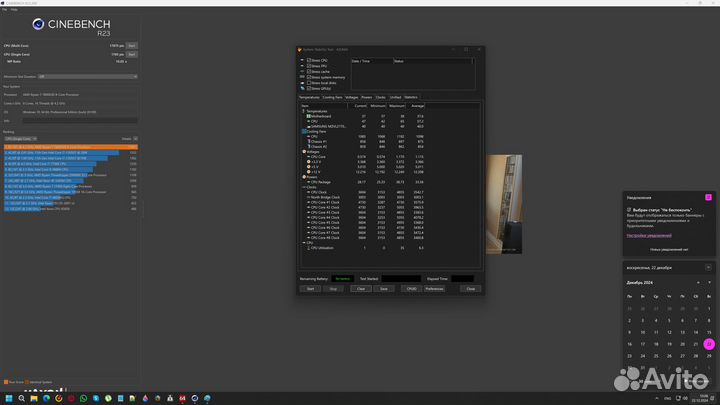
Task: Enable the Stress local disks checkbox
Action: (309, 83)
